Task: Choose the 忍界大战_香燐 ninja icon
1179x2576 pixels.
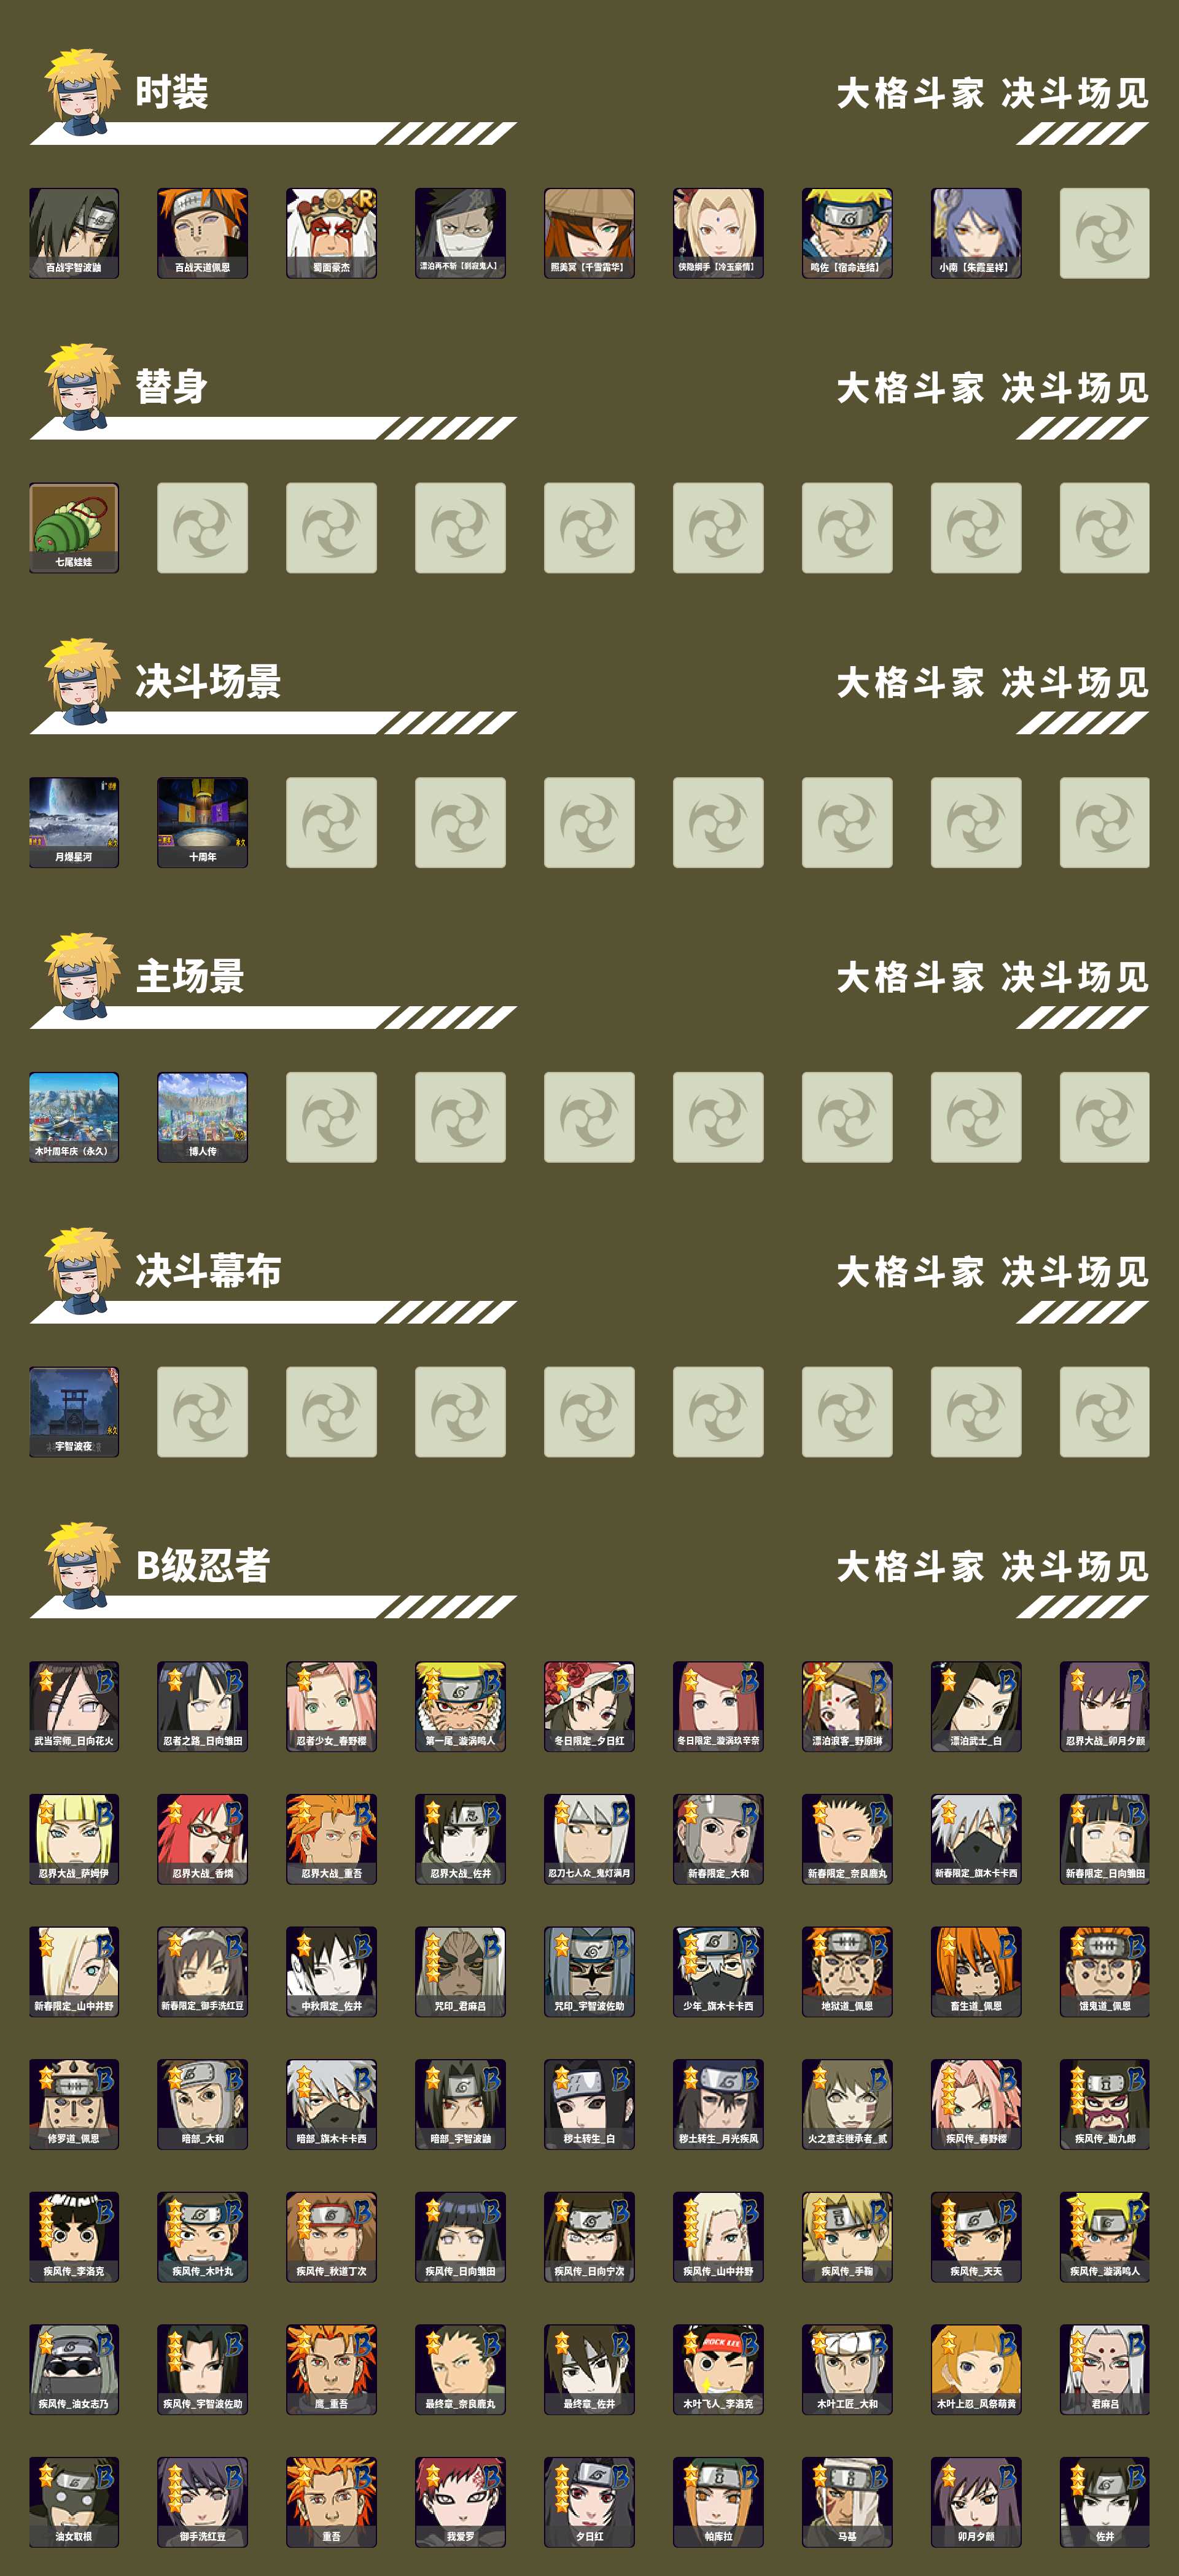Action: coord(202,1839)
